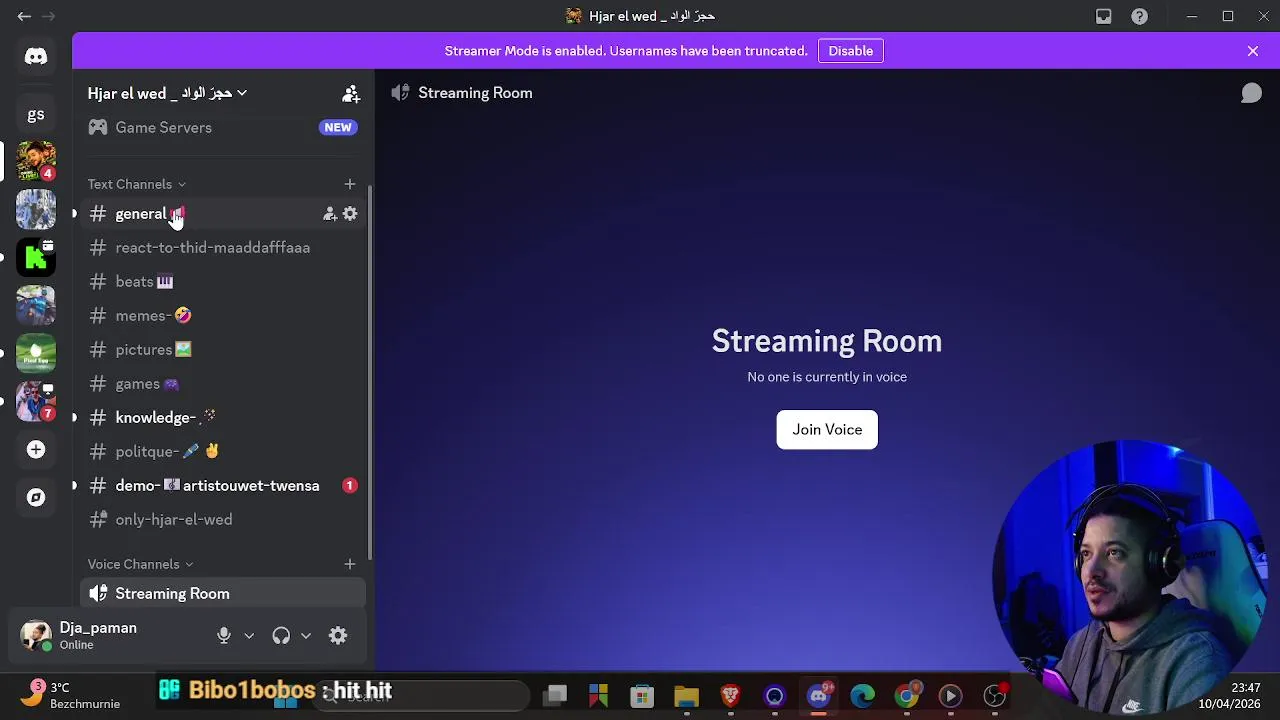The width and height of the screenshot is (1280, 720).
Task: Mute the microphone
Action: click(224, 636)
